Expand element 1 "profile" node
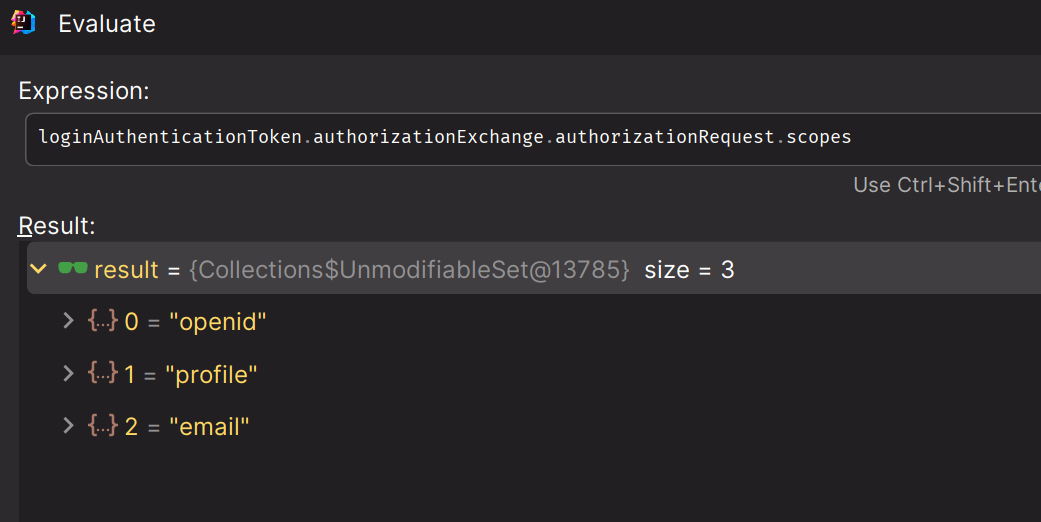 coord(68,374)
